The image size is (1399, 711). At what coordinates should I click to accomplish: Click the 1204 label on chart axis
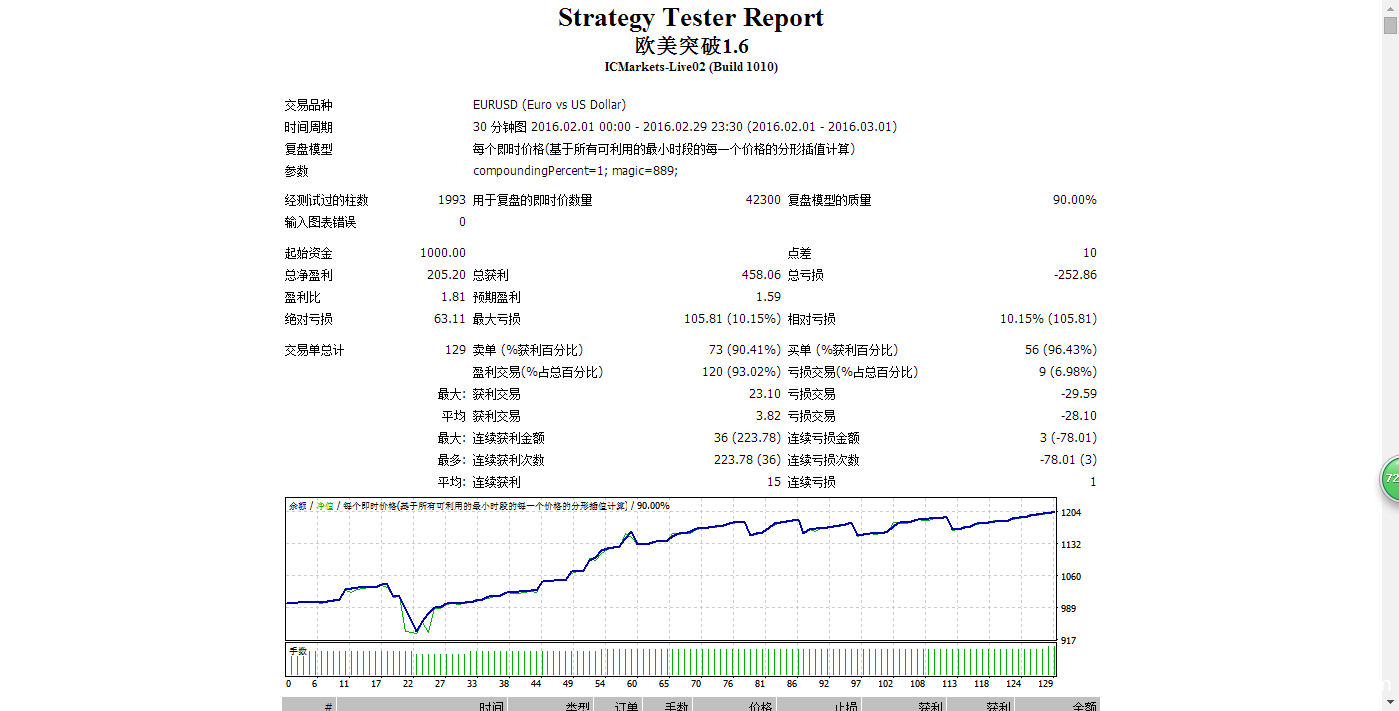click(x=1070, y=513)
